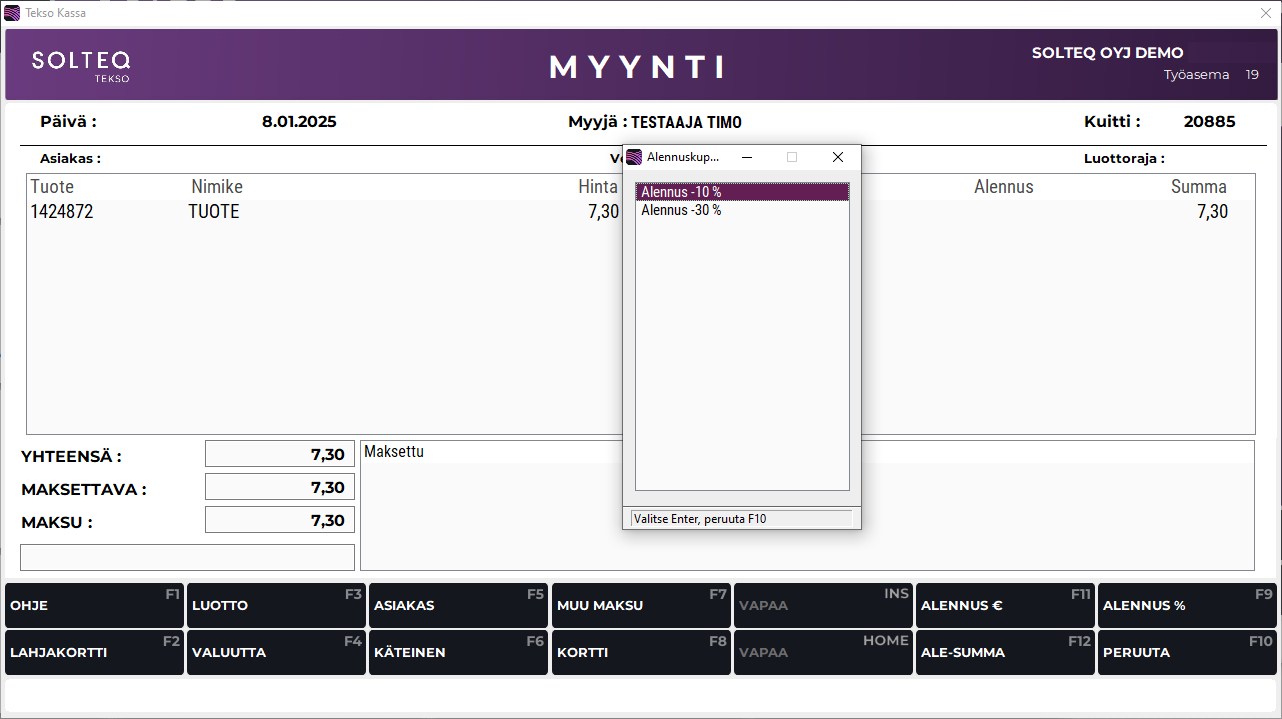Pay with KORTTI card button
This screenshot has width=1282, height=719.
point(640,652)
